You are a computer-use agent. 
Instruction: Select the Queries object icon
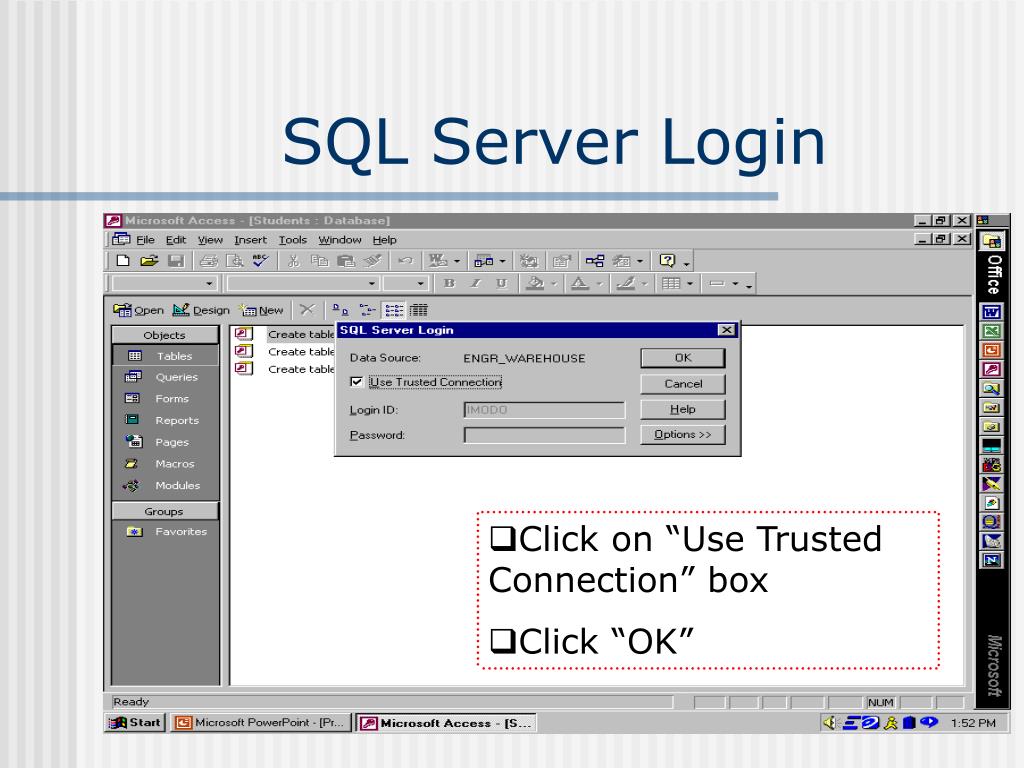click(x=133, y=377)
